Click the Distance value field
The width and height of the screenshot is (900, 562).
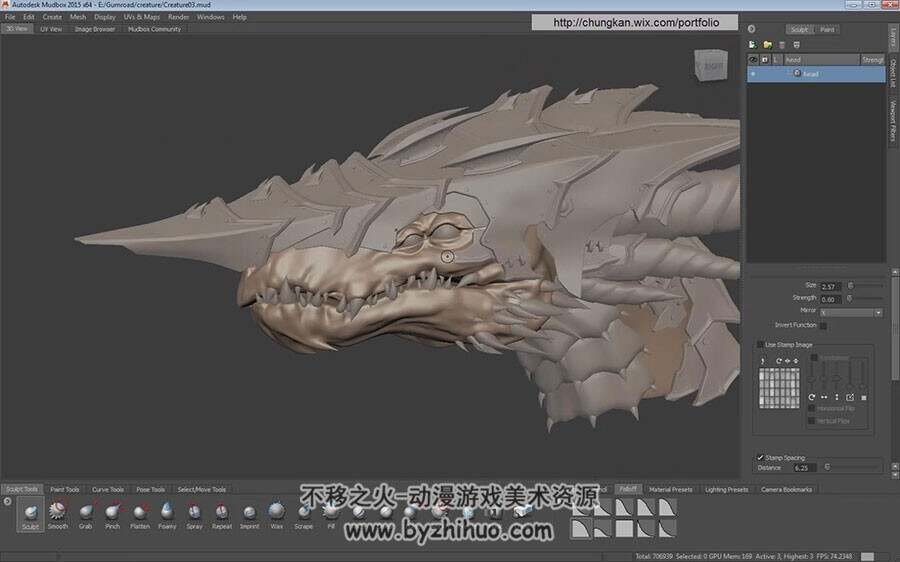804,468
